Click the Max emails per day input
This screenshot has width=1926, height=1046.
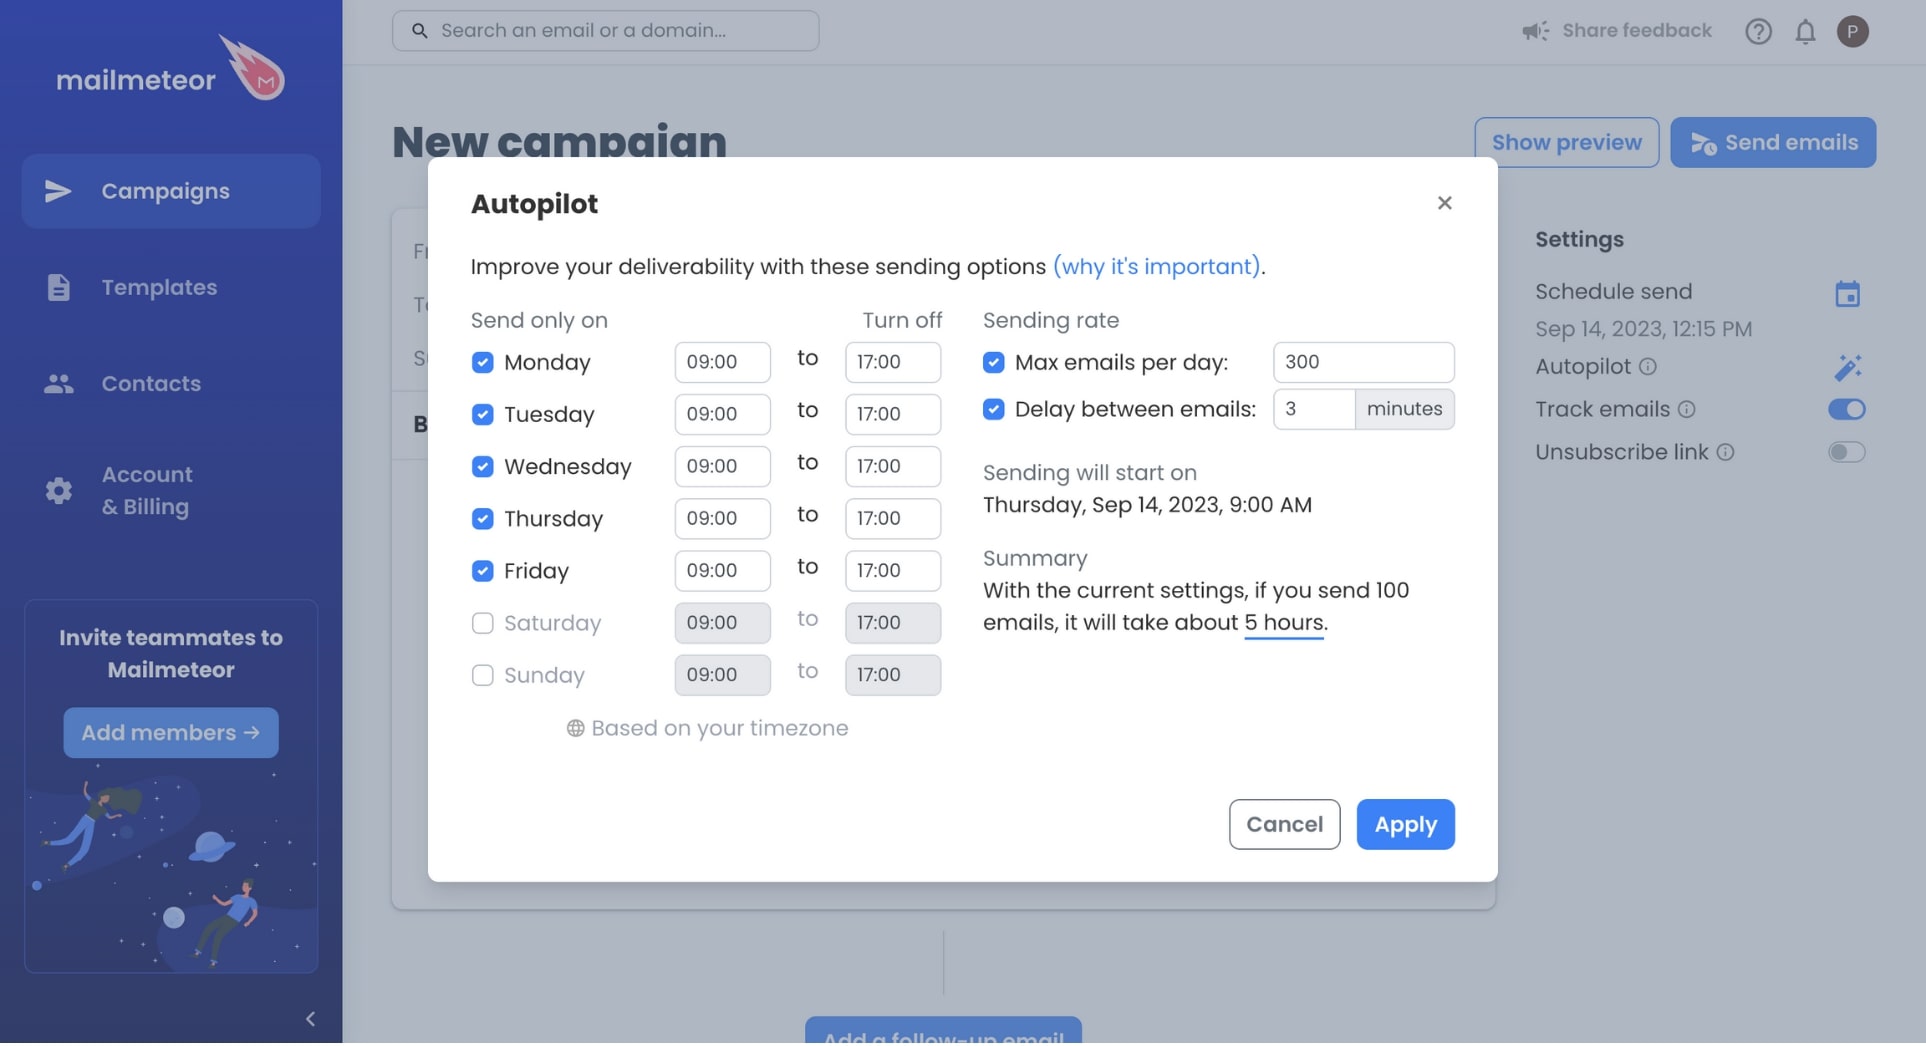pyautogui.click(x=1363, y=362)
